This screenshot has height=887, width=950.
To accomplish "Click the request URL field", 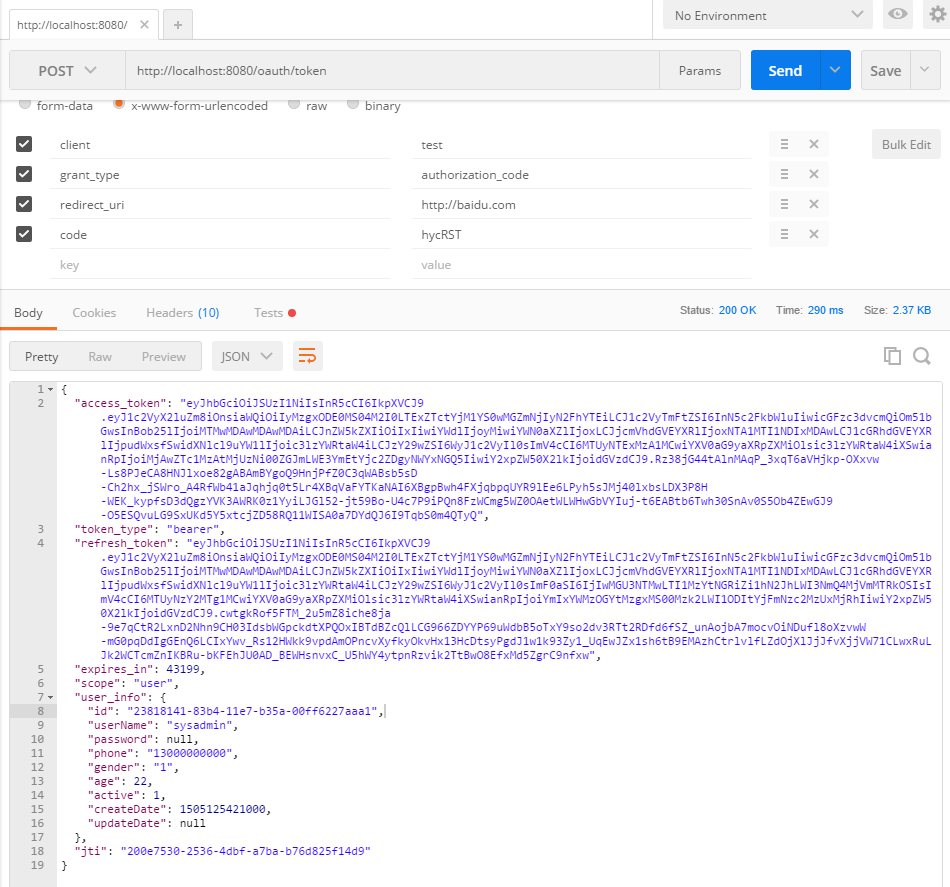I will click(392, 70).
